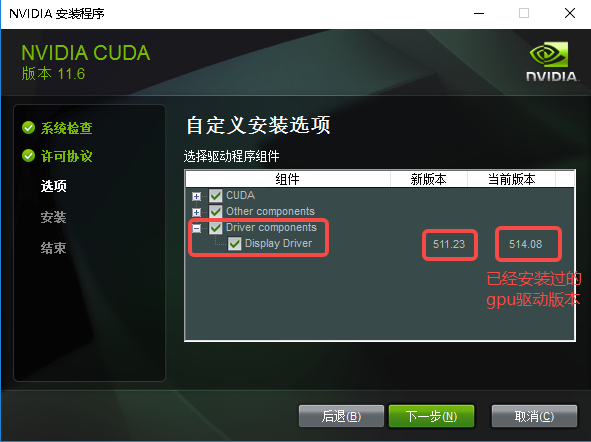Expand the CUDA tree node

coord(196,196)
